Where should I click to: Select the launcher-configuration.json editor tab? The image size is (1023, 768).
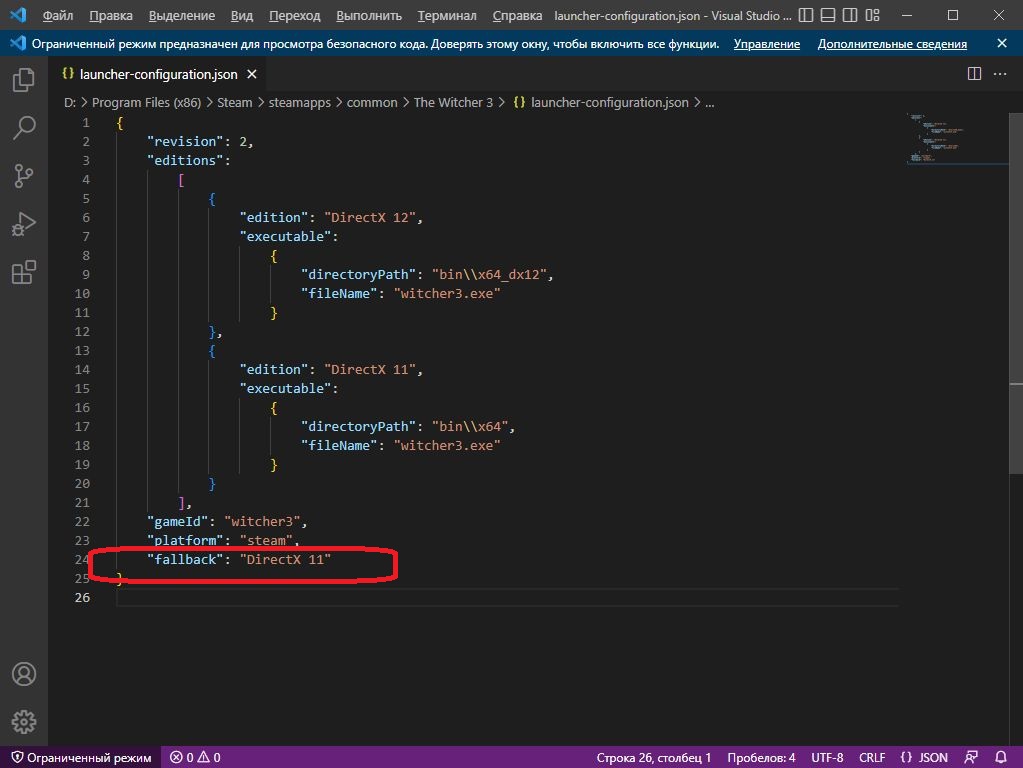click(x=159, y=74)
